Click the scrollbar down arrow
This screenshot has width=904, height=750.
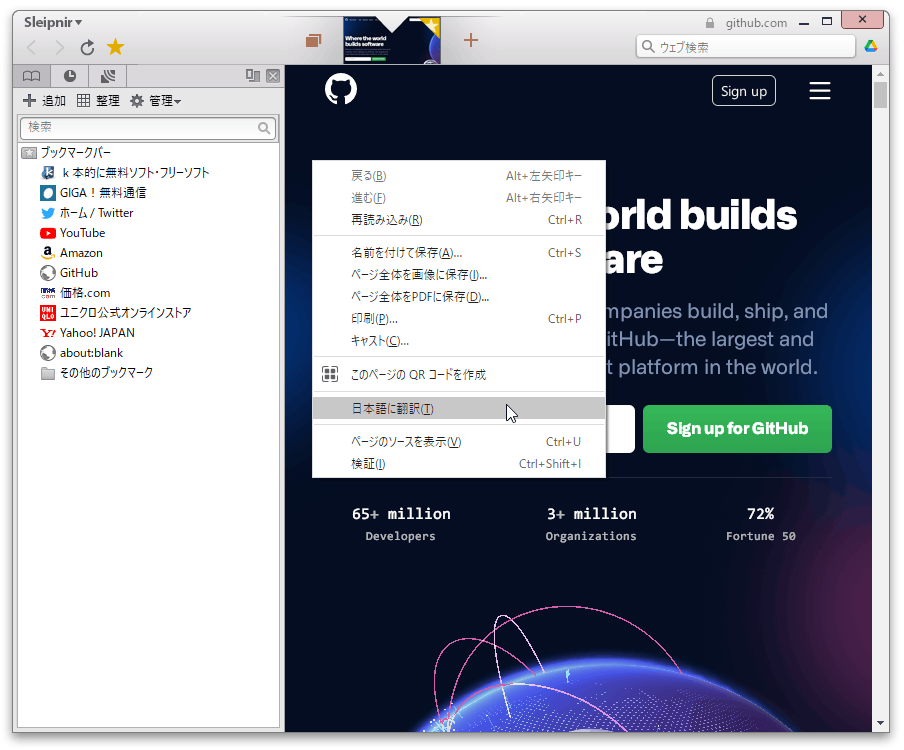tap(880, 723)
